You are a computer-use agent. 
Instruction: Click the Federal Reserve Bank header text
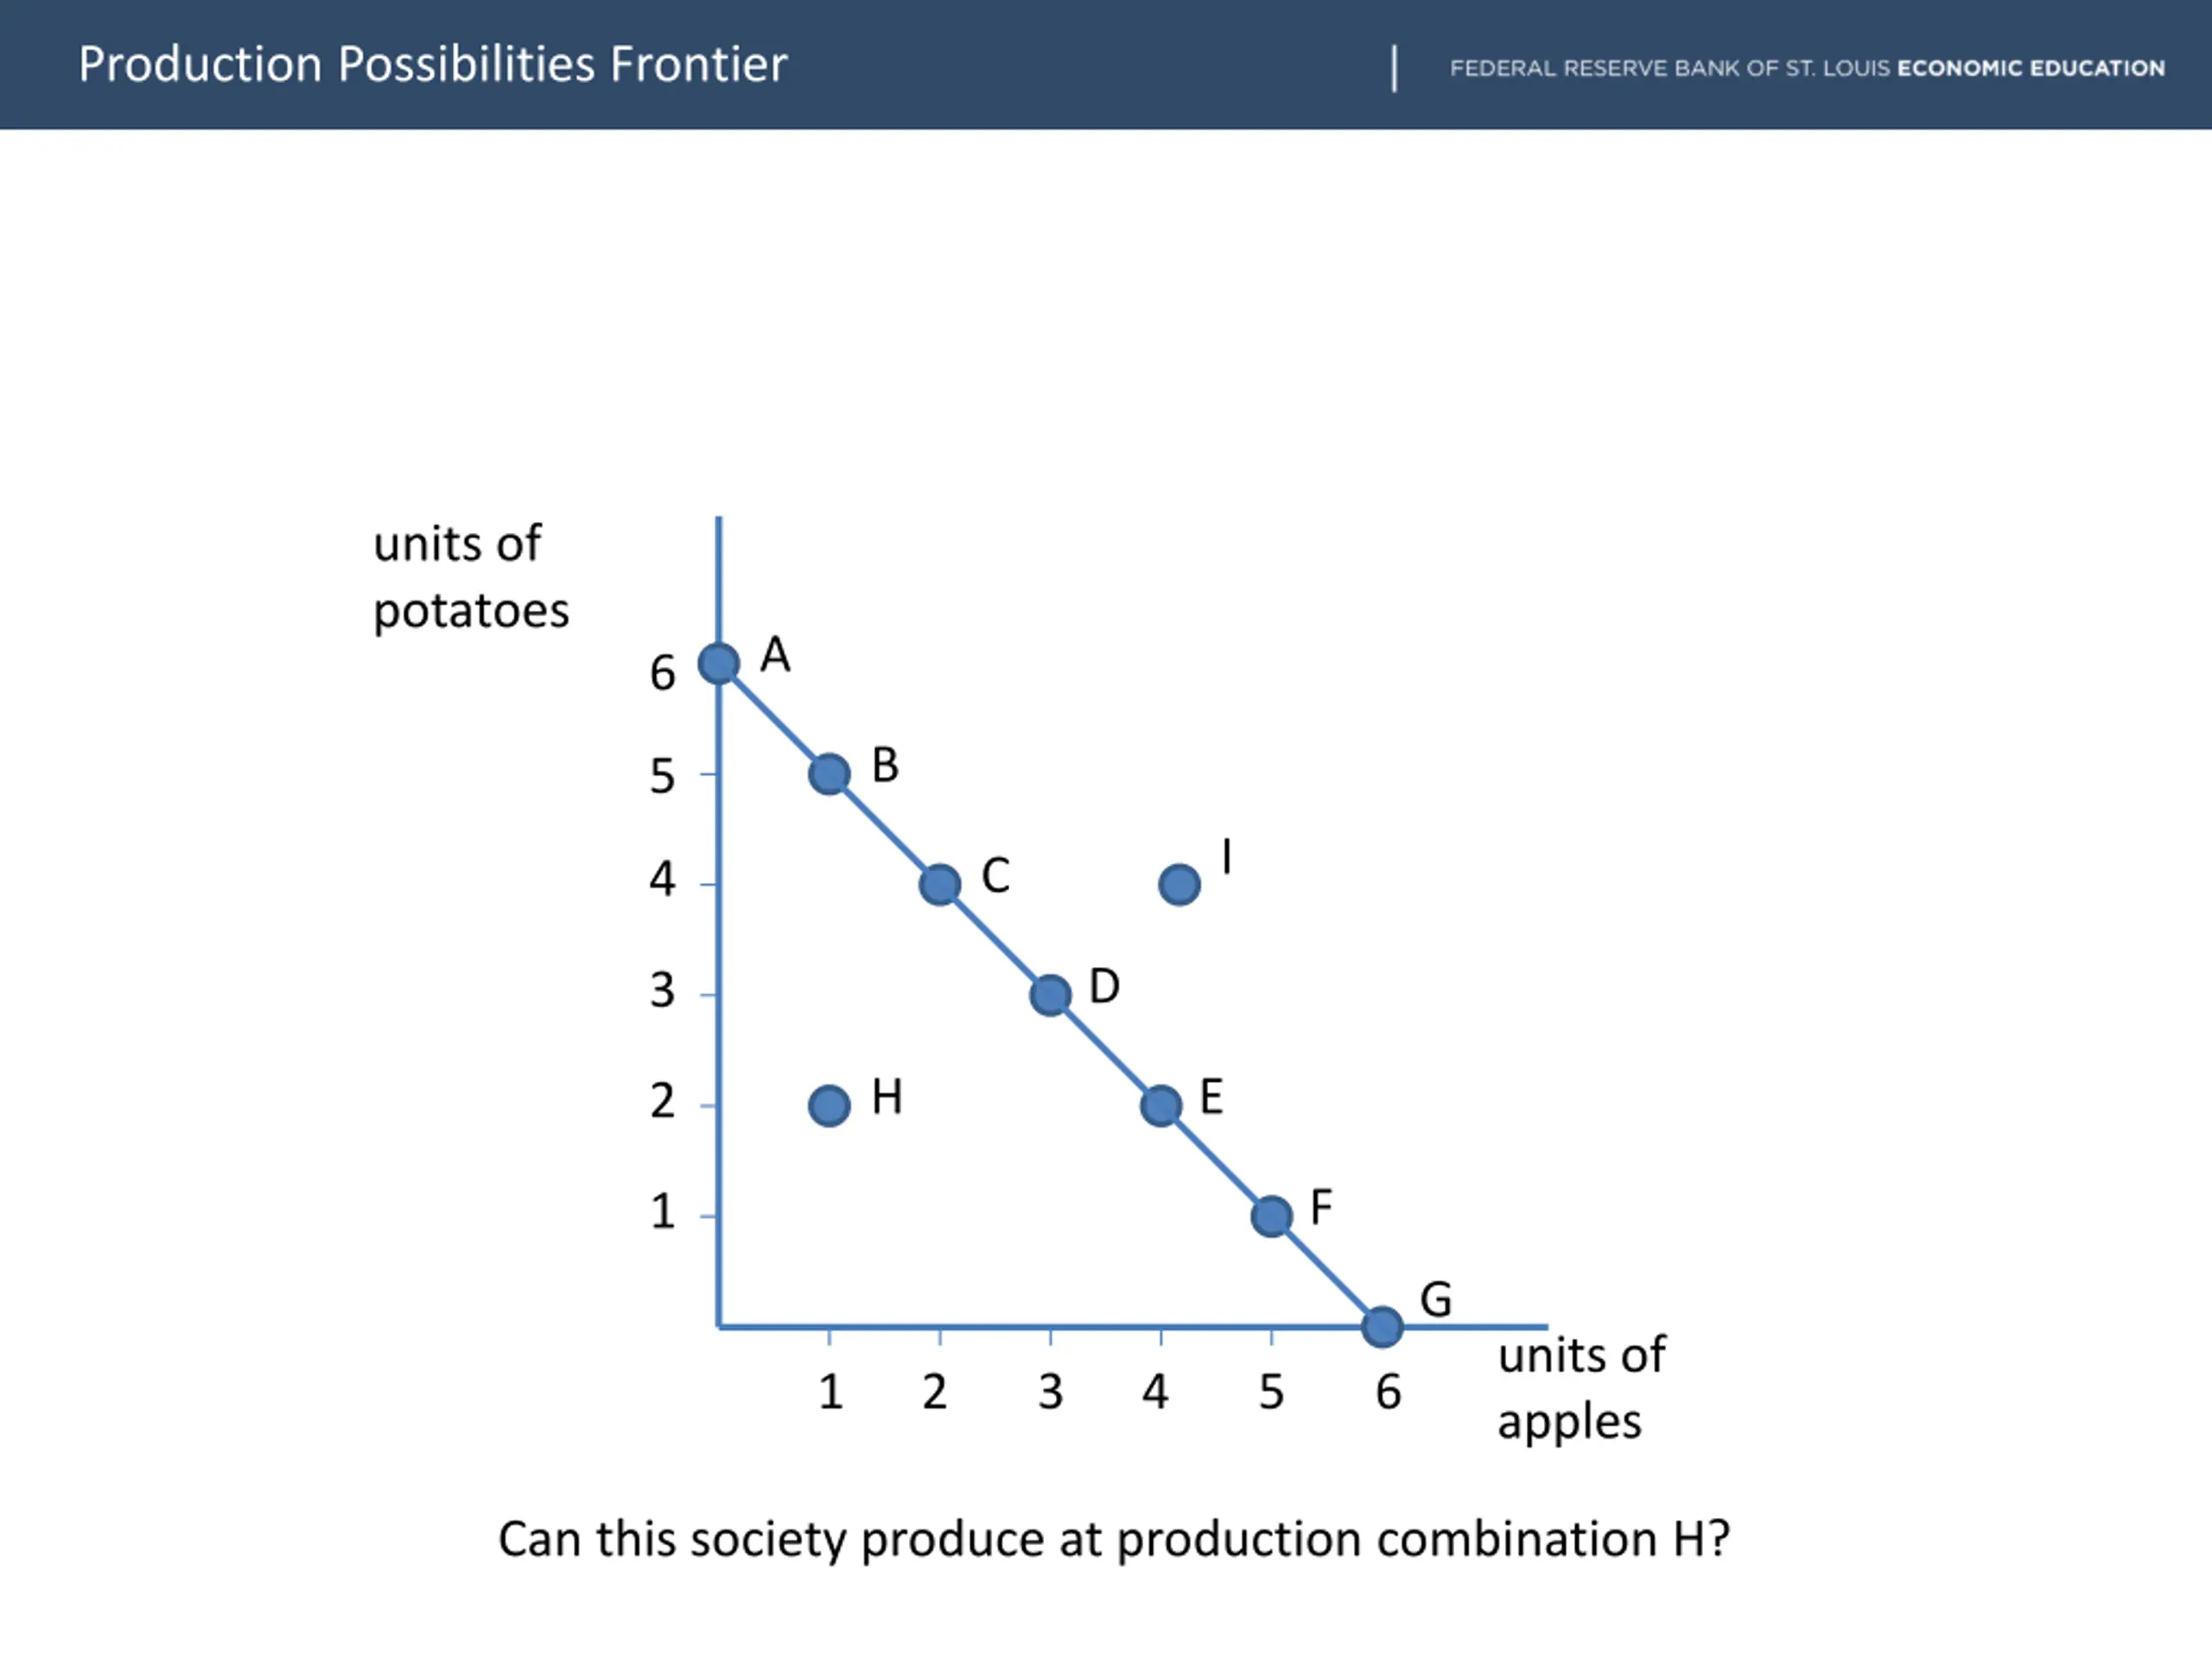[x=1807, y=68]
